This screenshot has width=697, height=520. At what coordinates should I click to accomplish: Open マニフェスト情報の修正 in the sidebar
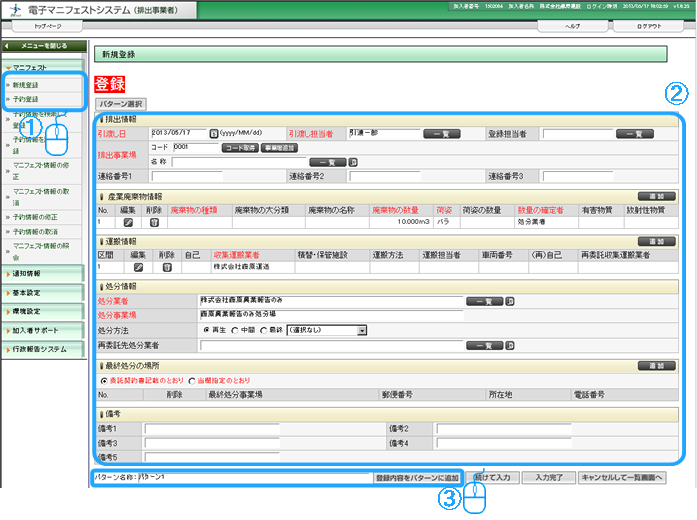click(x=41, y=171)
